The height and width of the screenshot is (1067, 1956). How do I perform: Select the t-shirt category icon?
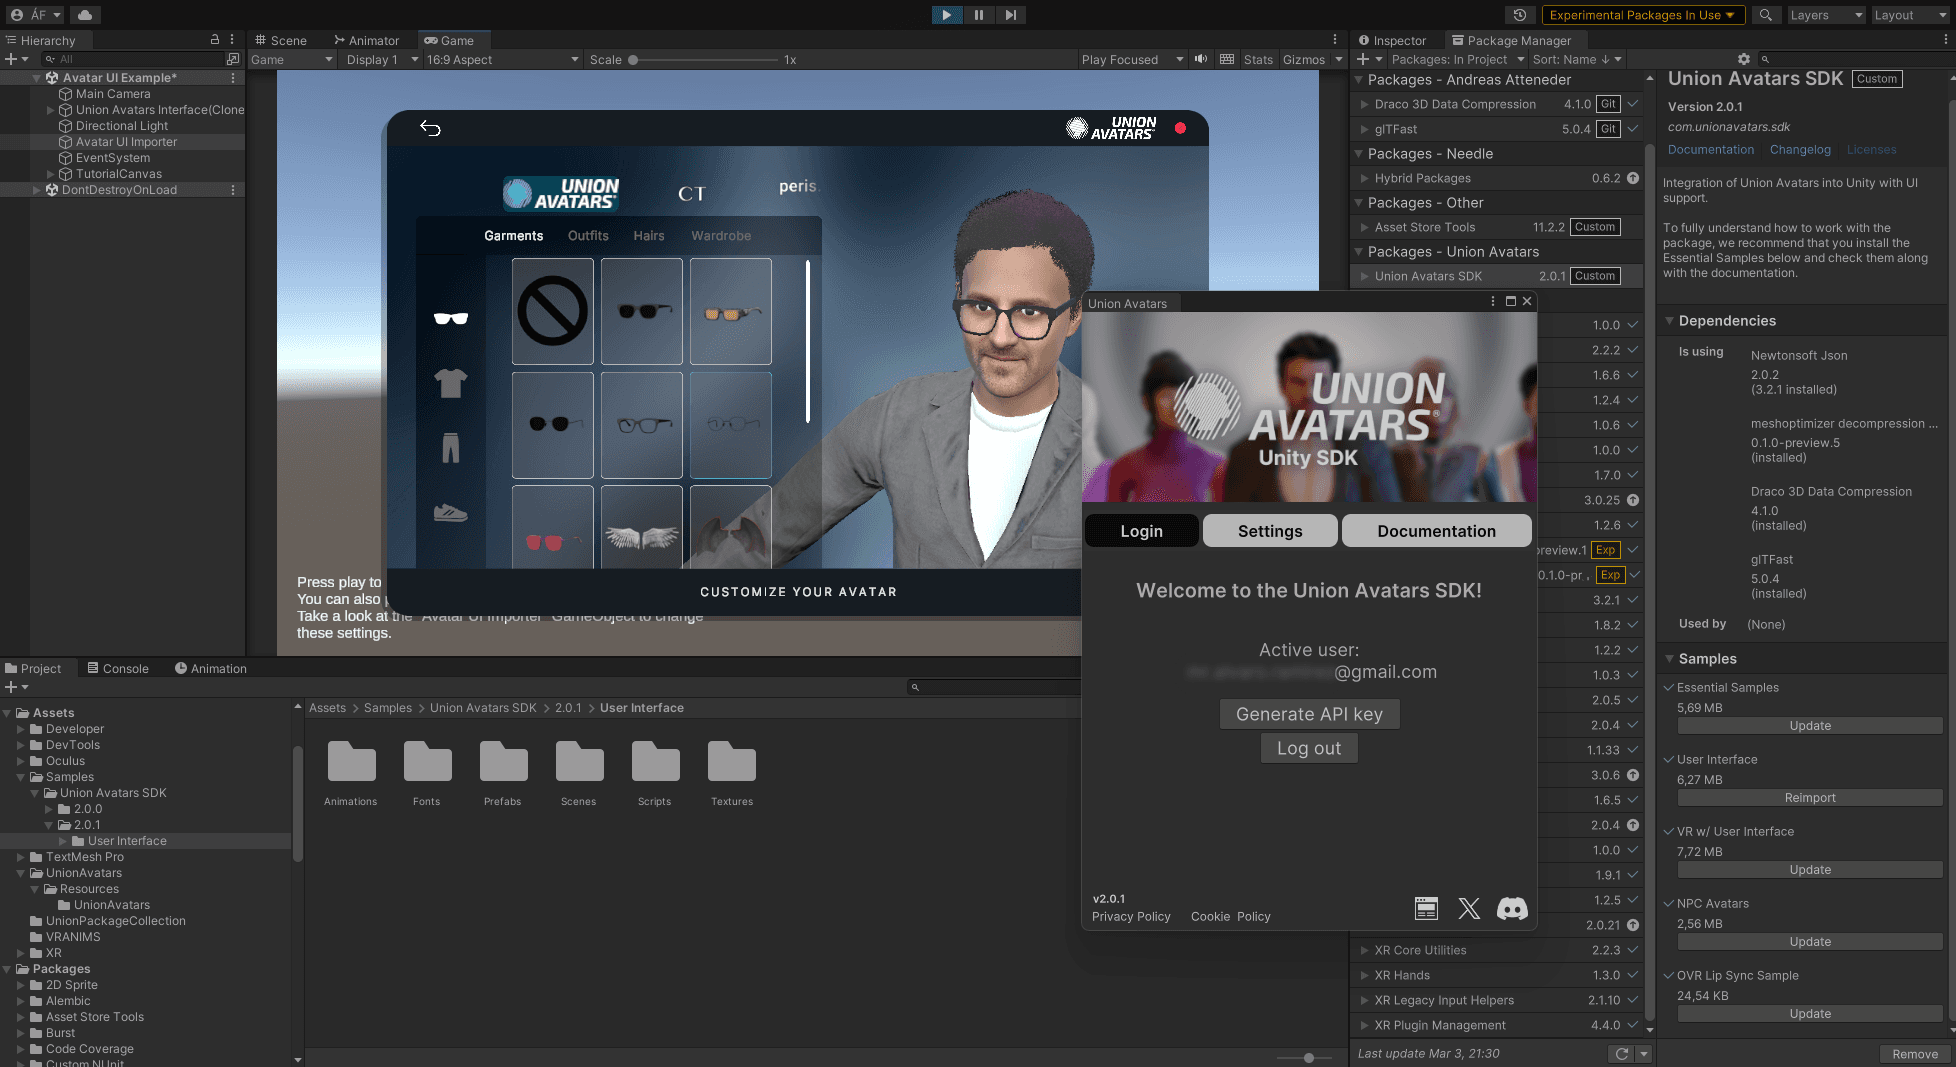coord(451,383)
